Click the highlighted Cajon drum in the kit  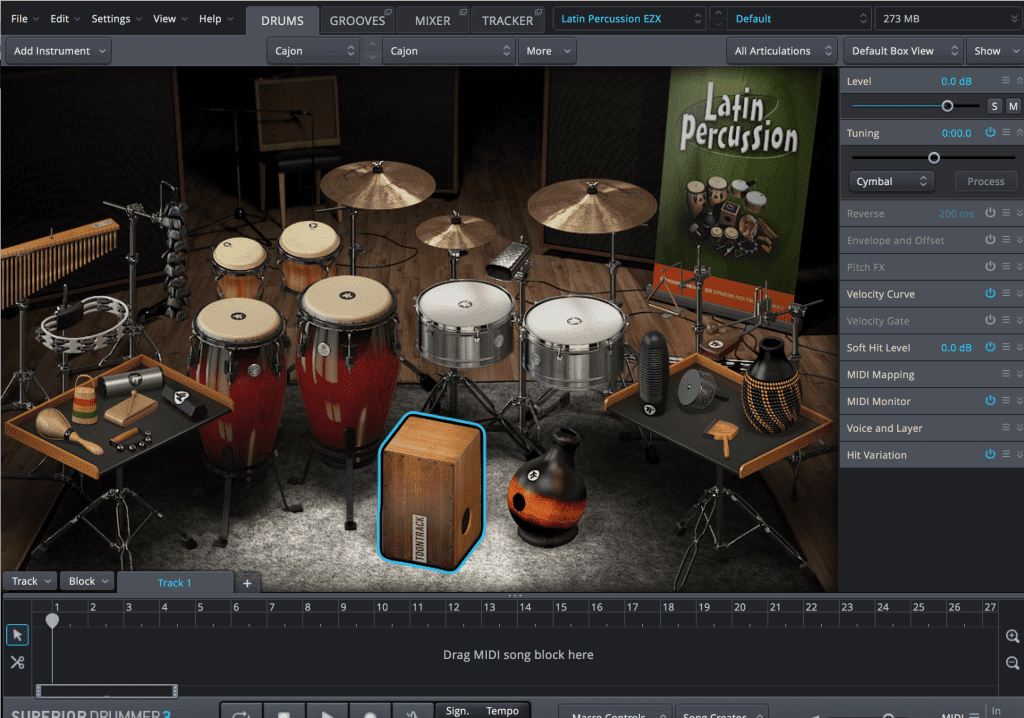click(432, 490)
